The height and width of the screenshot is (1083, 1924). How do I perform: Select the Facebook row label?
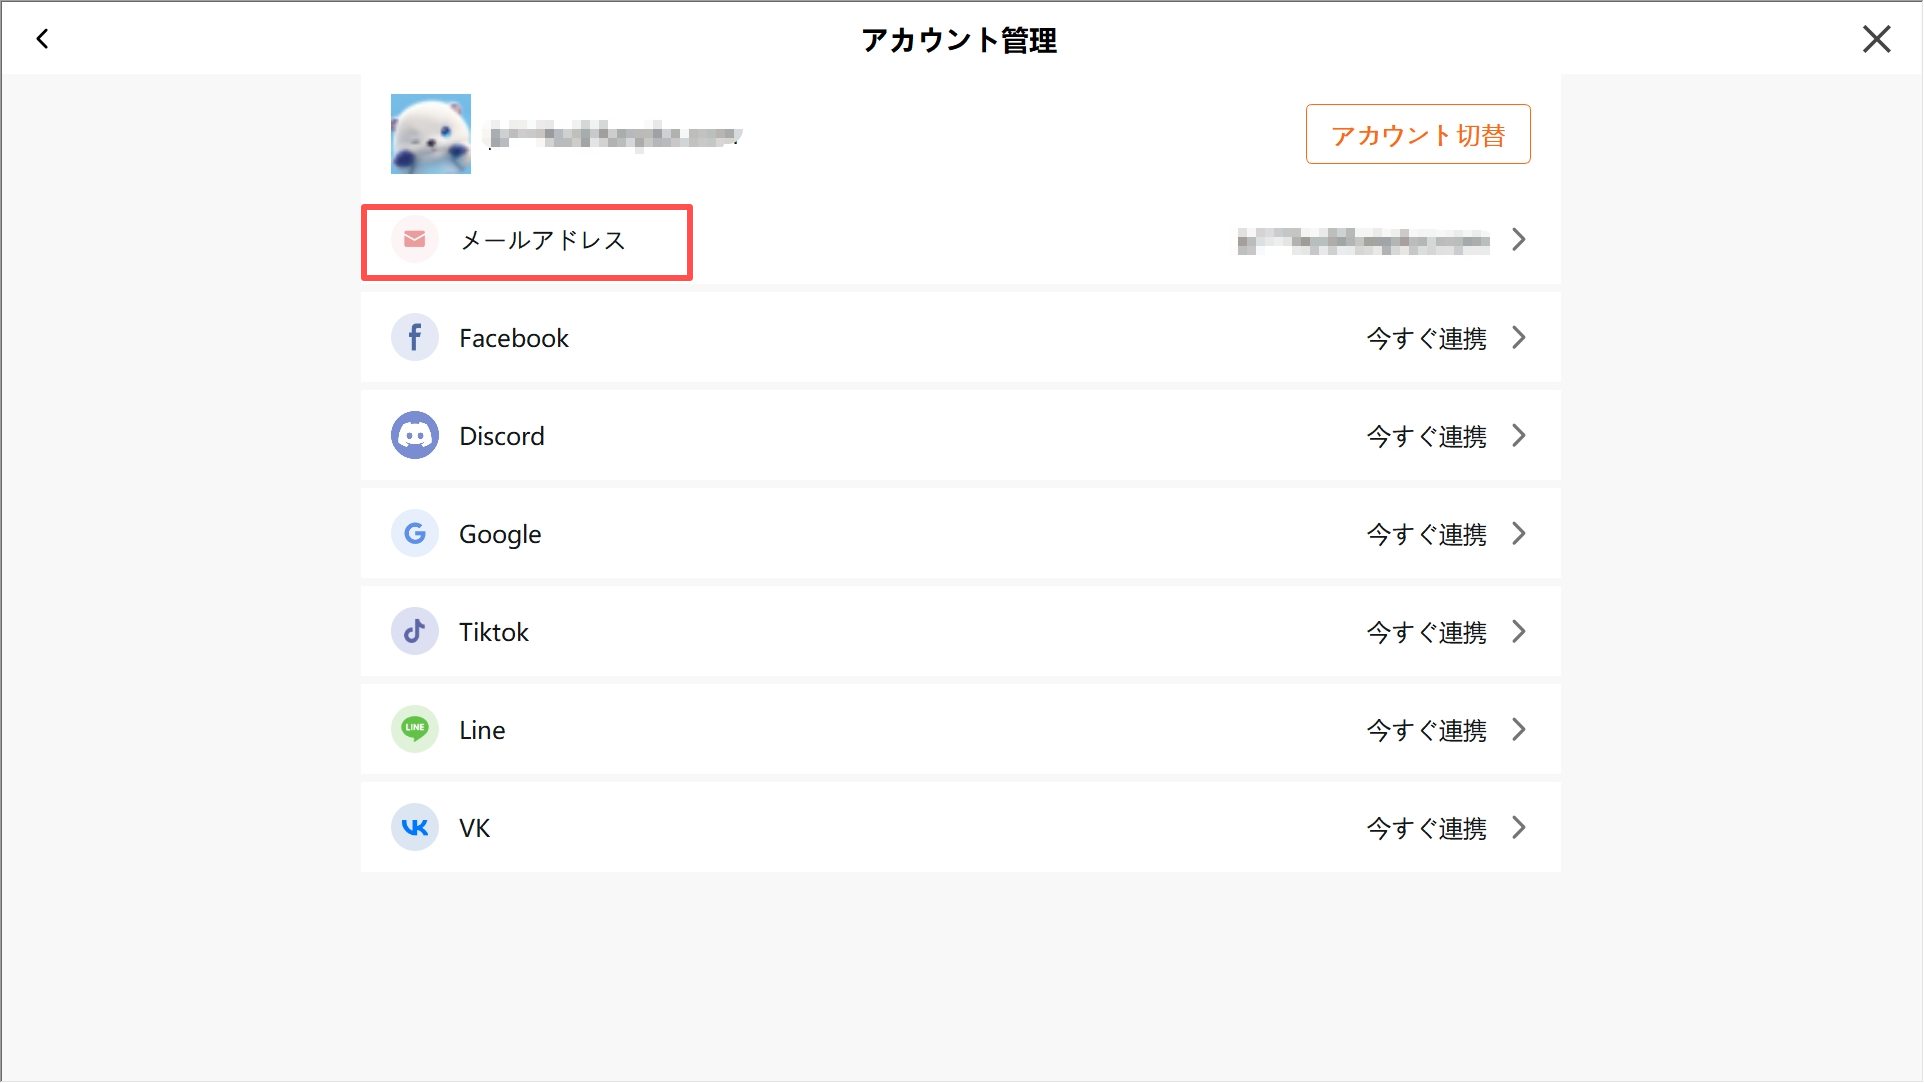point(514,338)
